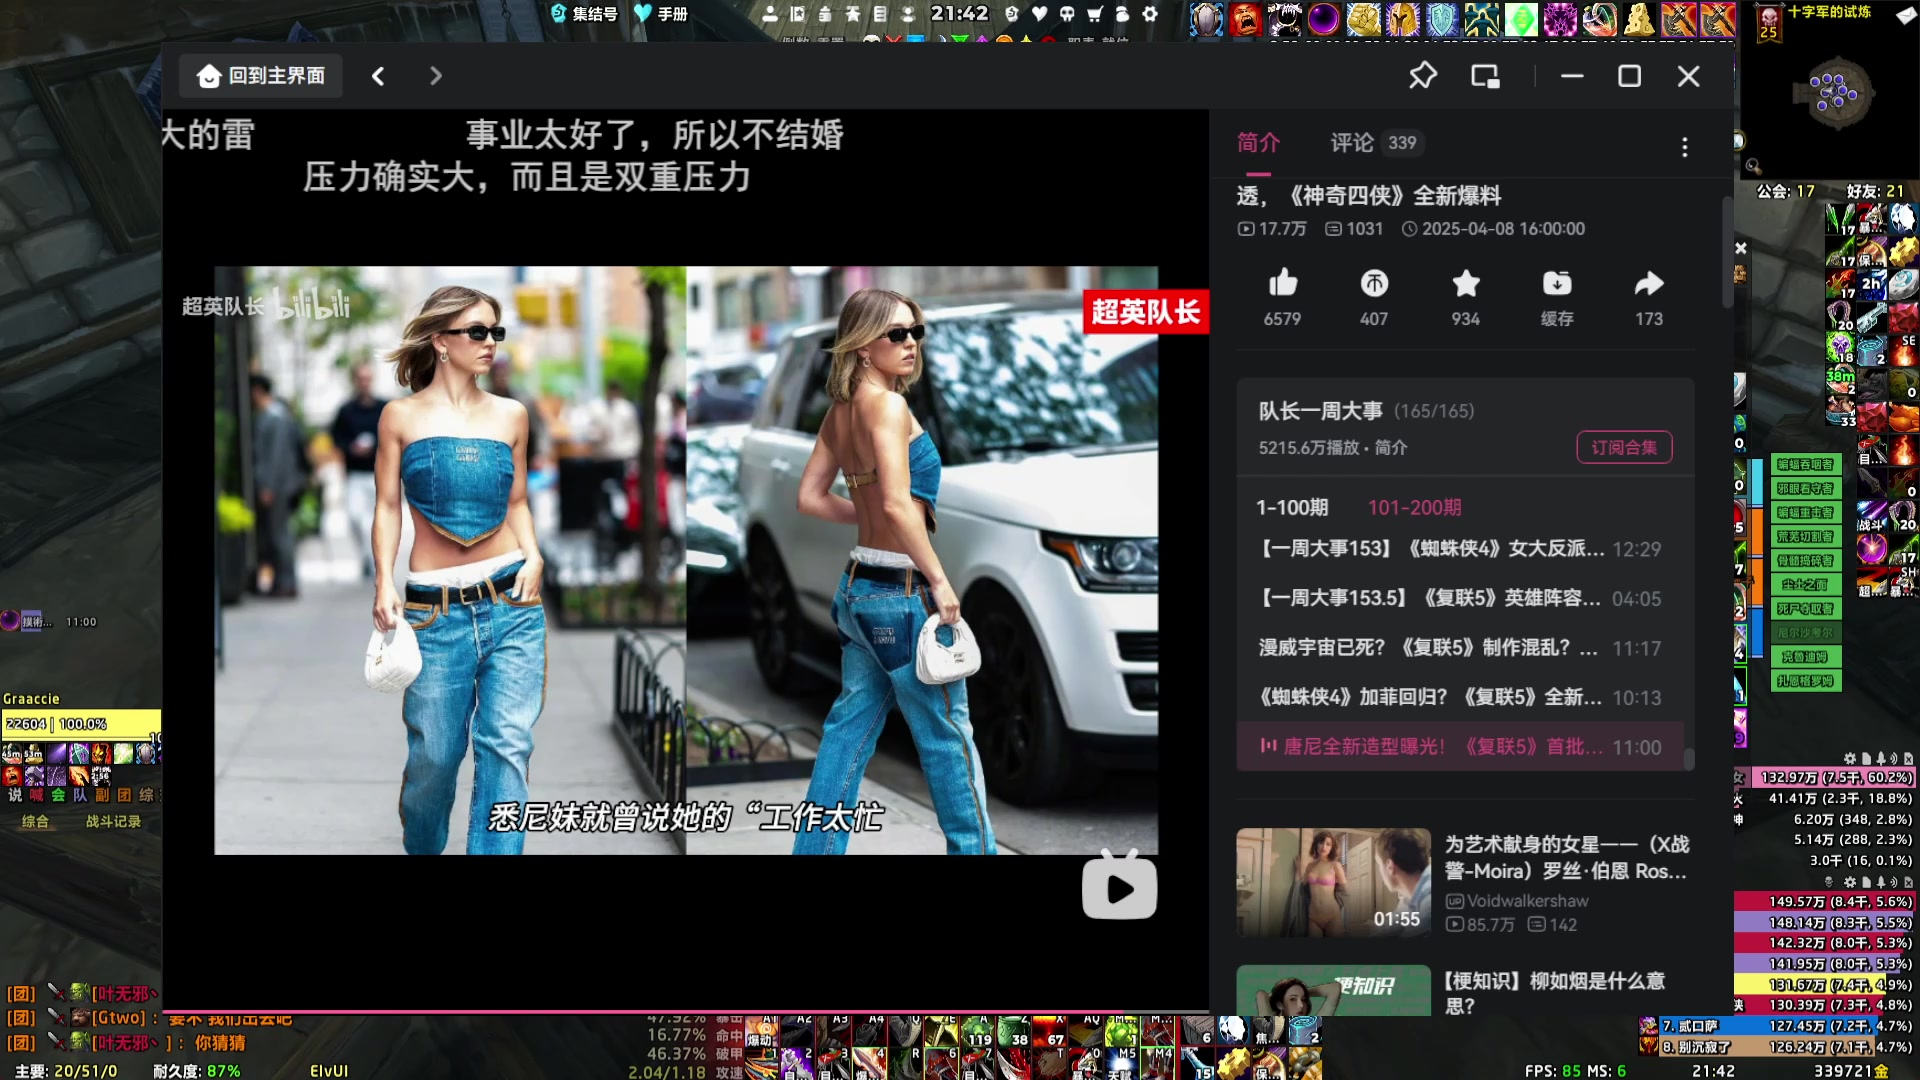Image resolution: width=1920 pixels, height=1080 pixels.
Task: Click the green 会 guild channel shortcut
Action: pos(59,796)
